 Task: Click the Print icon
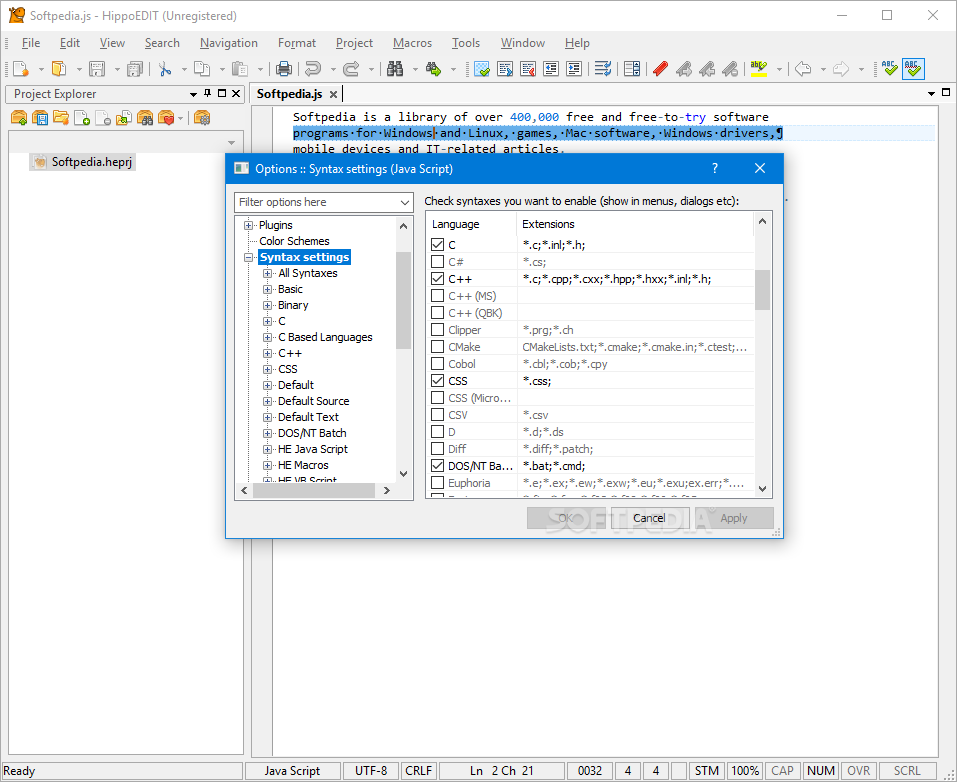click(284, 68)
